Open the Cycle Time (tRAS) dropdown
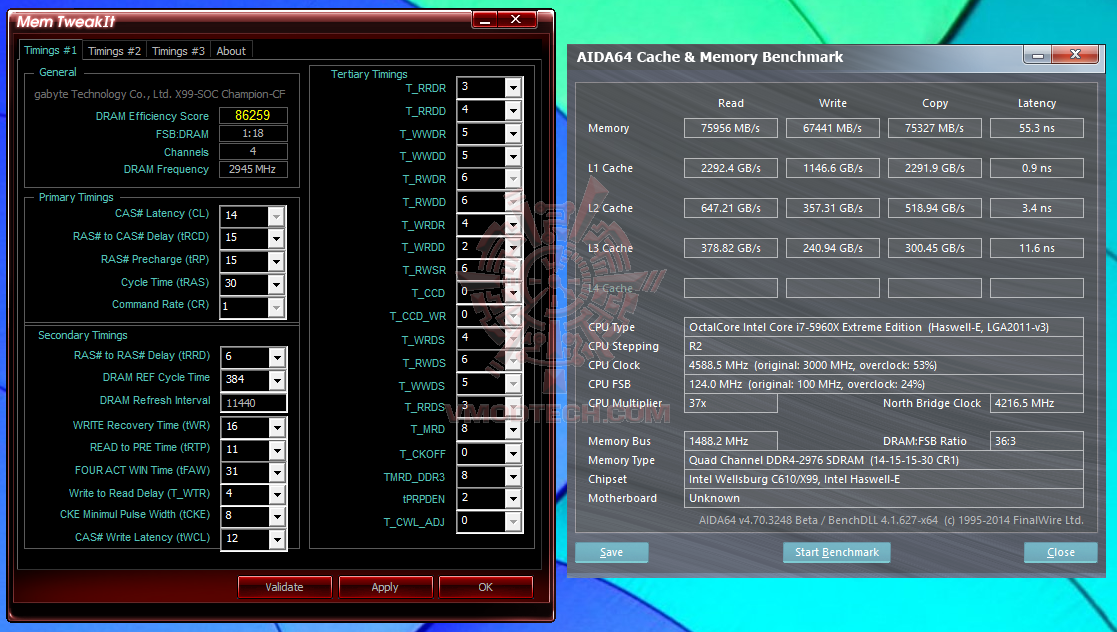1117x632 pixels. [x=276, y=284]
